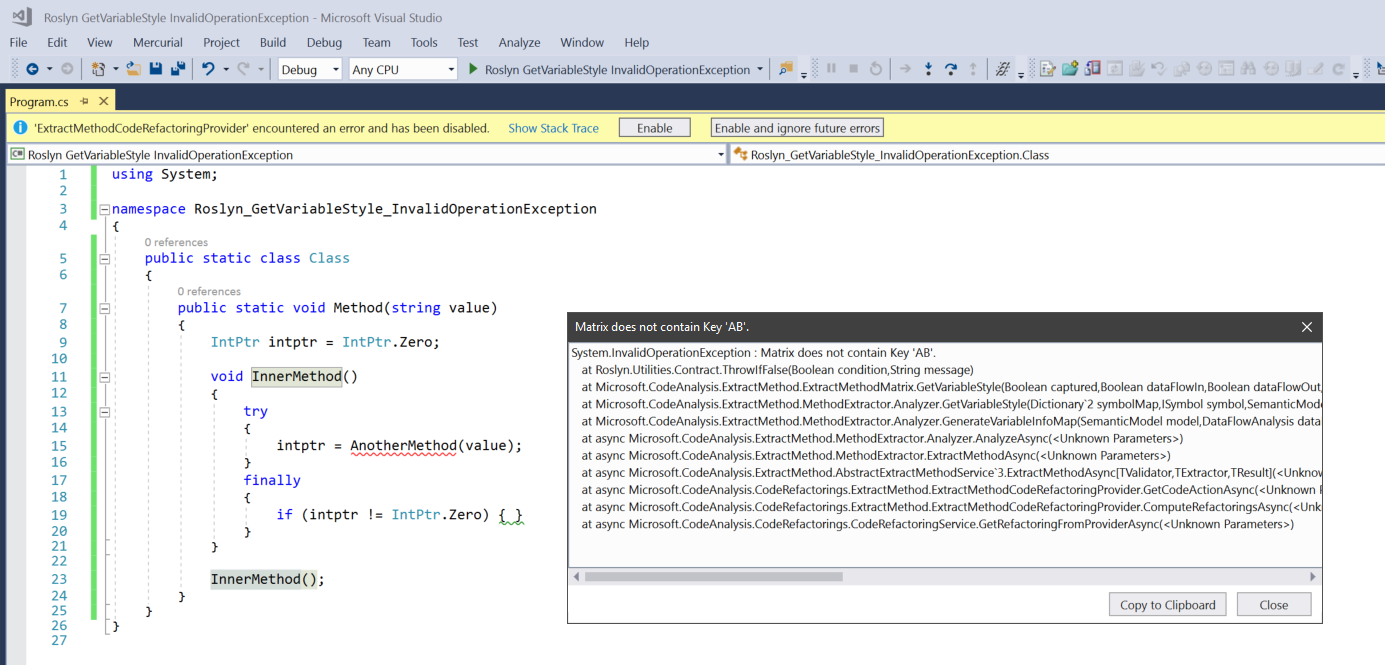Click the Break All pause icon
This screenshot has height=665, width=1385.
832,69
